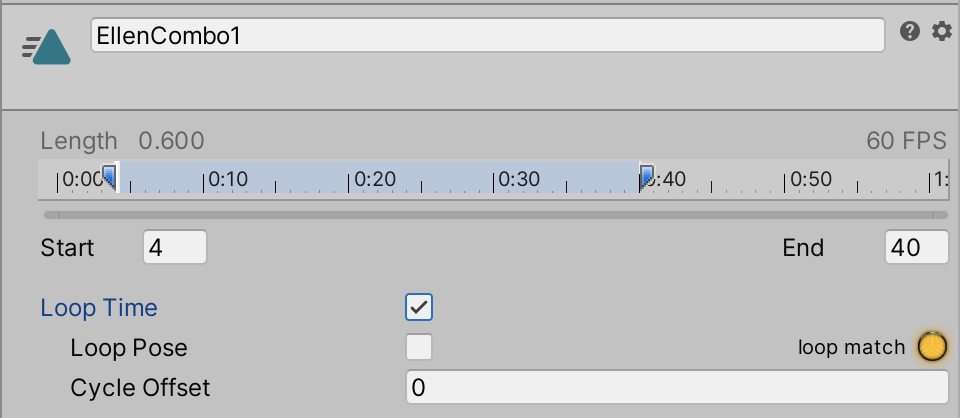Enable the Loop Pose checkbox
960x418 pixels.
coord(419,347)
